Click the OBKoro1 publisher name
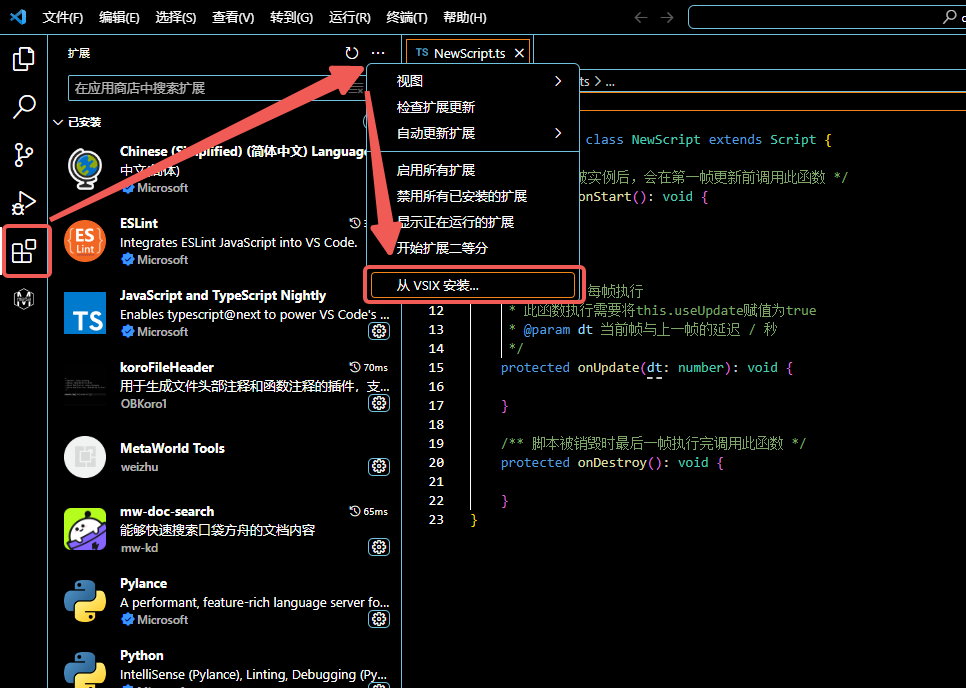The height and width of the screenshot is (688, 966). click(144, 404)
